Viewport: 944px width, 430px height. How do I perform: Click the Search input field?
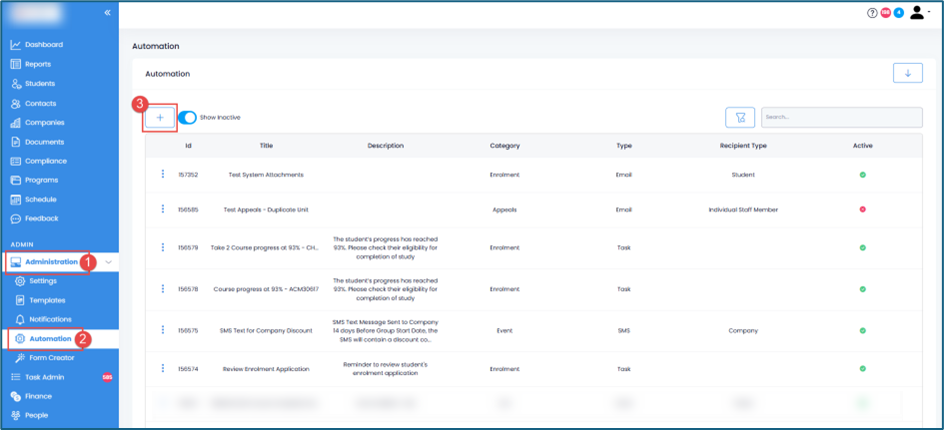click(x=841, y=117)
